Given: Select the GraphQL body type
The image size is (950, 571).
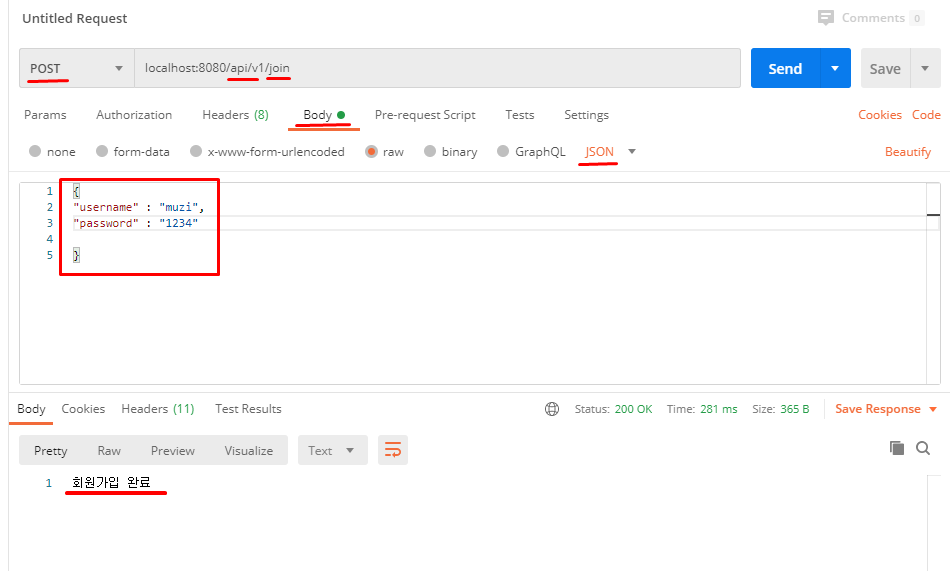Looking at the screenshot, I should tap(503, 151).
